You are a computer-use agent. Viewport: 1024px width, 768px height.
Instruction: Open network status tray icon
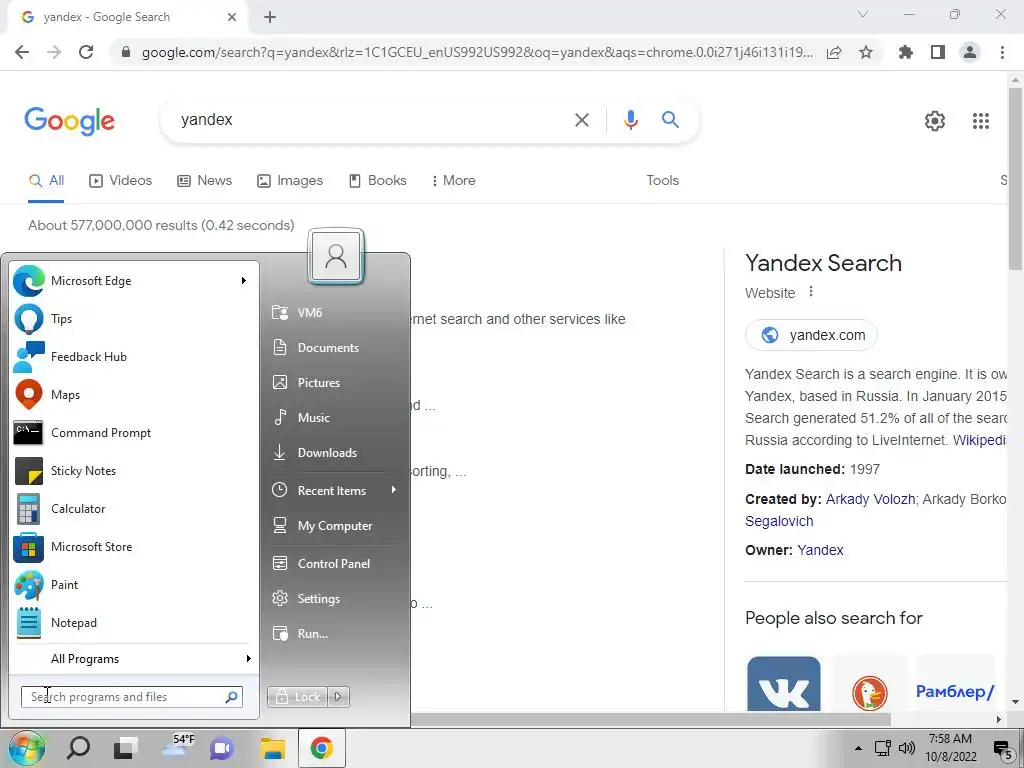883,748
